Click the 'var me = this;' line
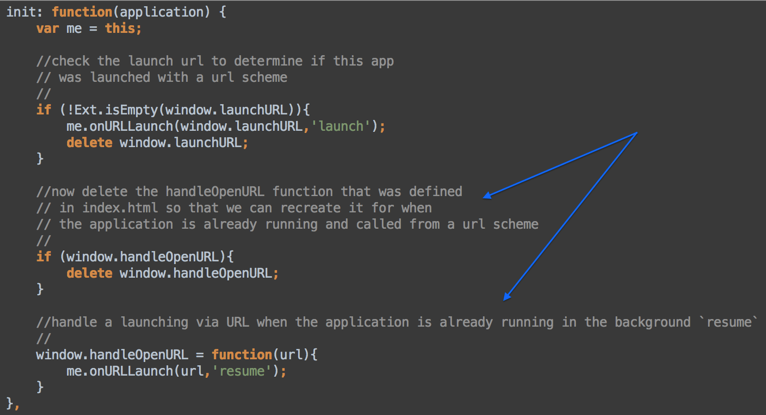The image size is (766, 415). pyautogui.click(x=89, y=28)
